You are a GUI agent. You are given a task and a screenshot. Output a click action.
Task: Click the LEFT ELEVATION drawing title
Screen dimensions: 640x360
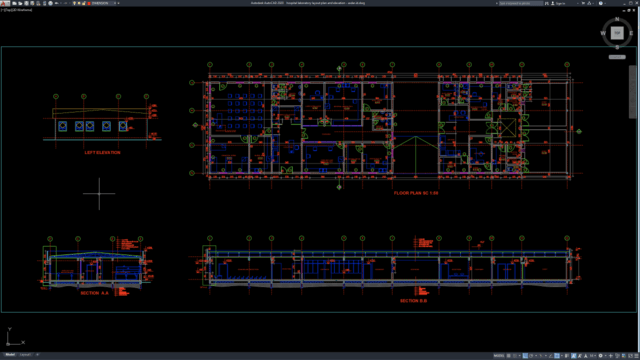pyautogui.click(x=102, y=153)
